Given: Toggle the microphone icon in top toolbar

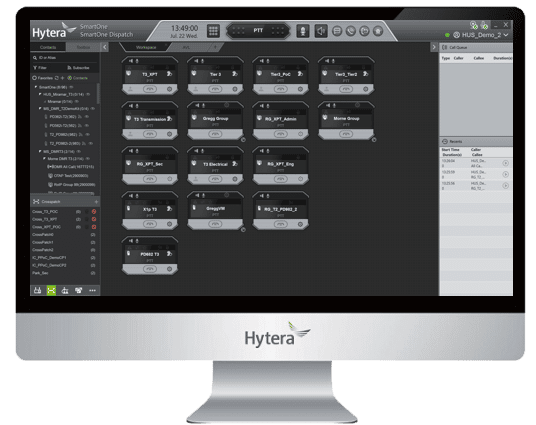Looking at the screenshot, I should [303, 31].
